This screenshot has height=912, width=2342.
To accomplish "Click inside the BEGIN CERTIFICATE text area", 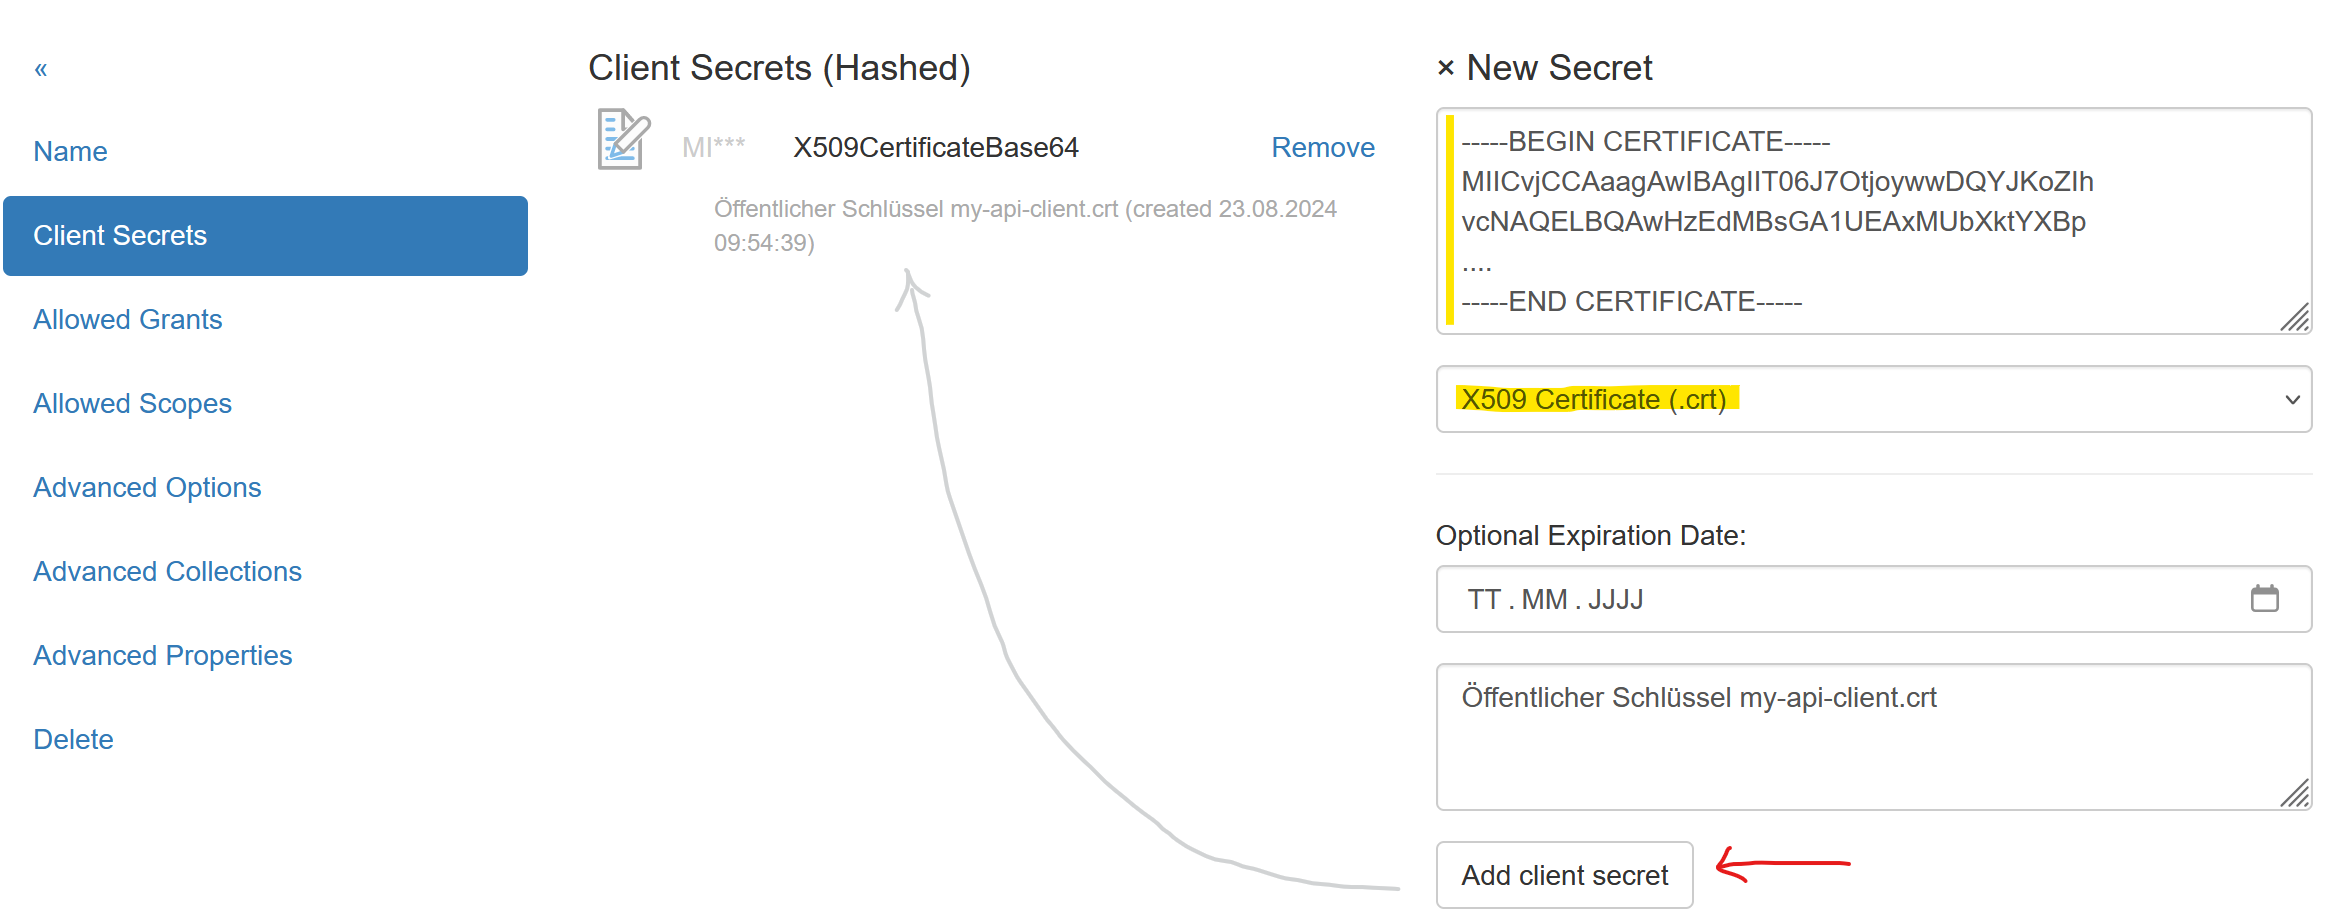I will click(x=1850, y=220).
